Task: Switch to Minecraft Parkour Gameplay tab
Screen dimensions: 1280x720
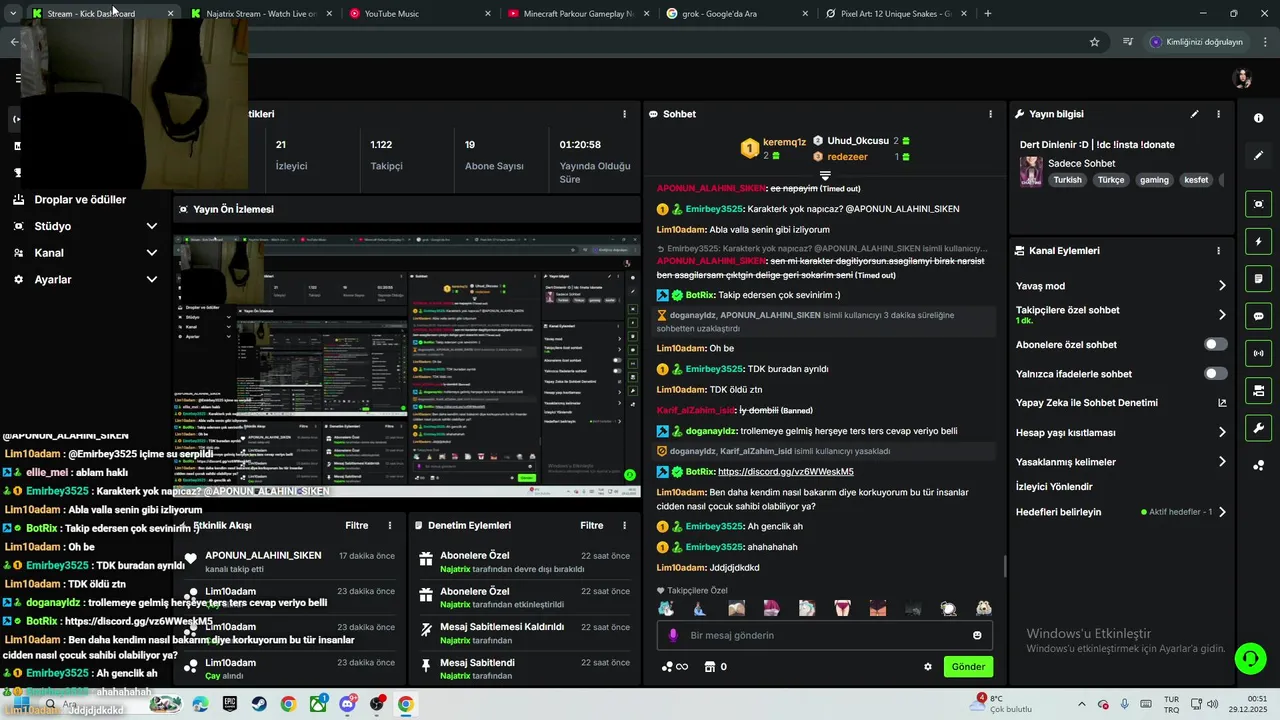Action: point(580,14)
